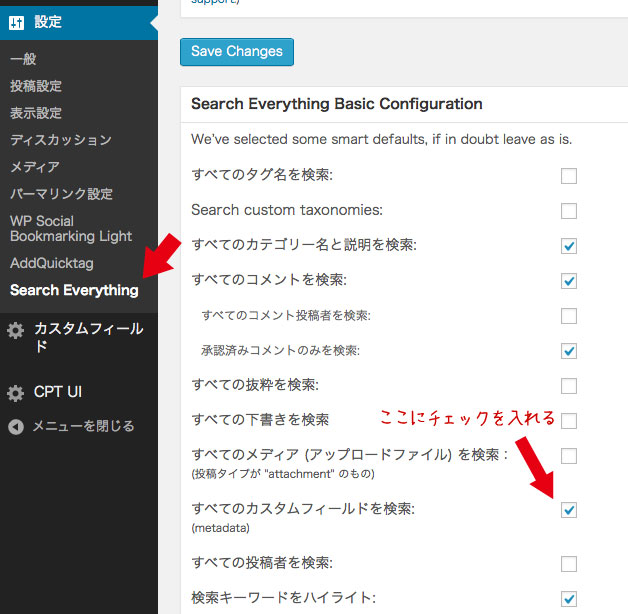The image size is (628, 614).
Task: Enable すべての投稿者を検索 checkbox
Action: coord(569,564)
